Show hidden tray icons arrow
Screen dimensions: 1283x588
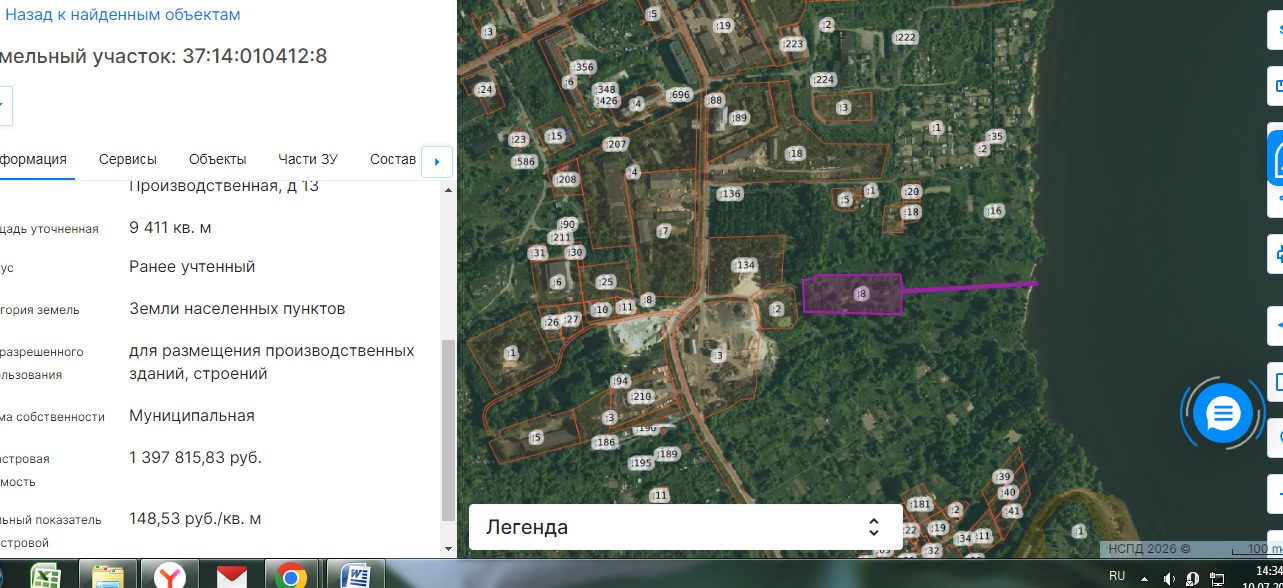[x=1145, y=578]
